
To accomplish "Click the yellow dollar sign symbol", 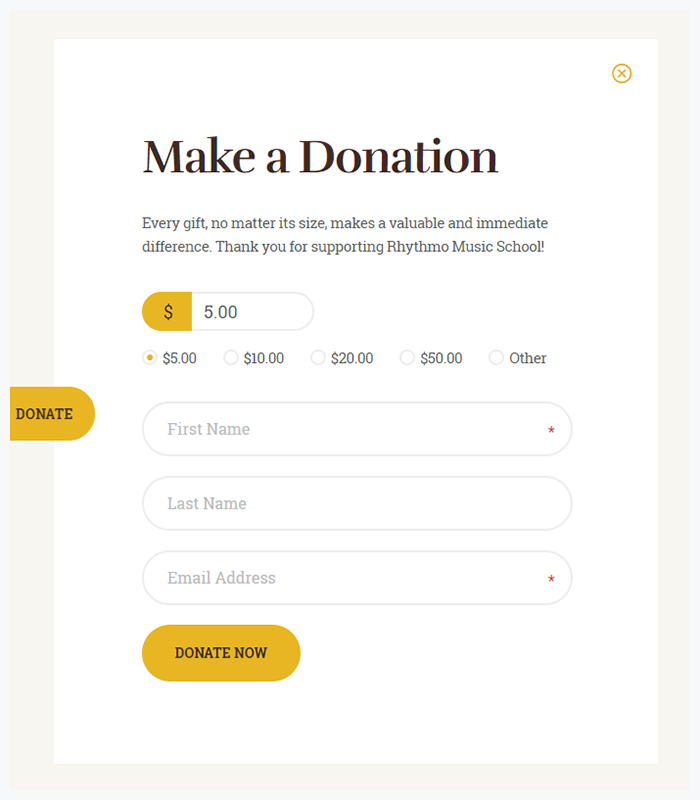I will [x=166, y=311].
